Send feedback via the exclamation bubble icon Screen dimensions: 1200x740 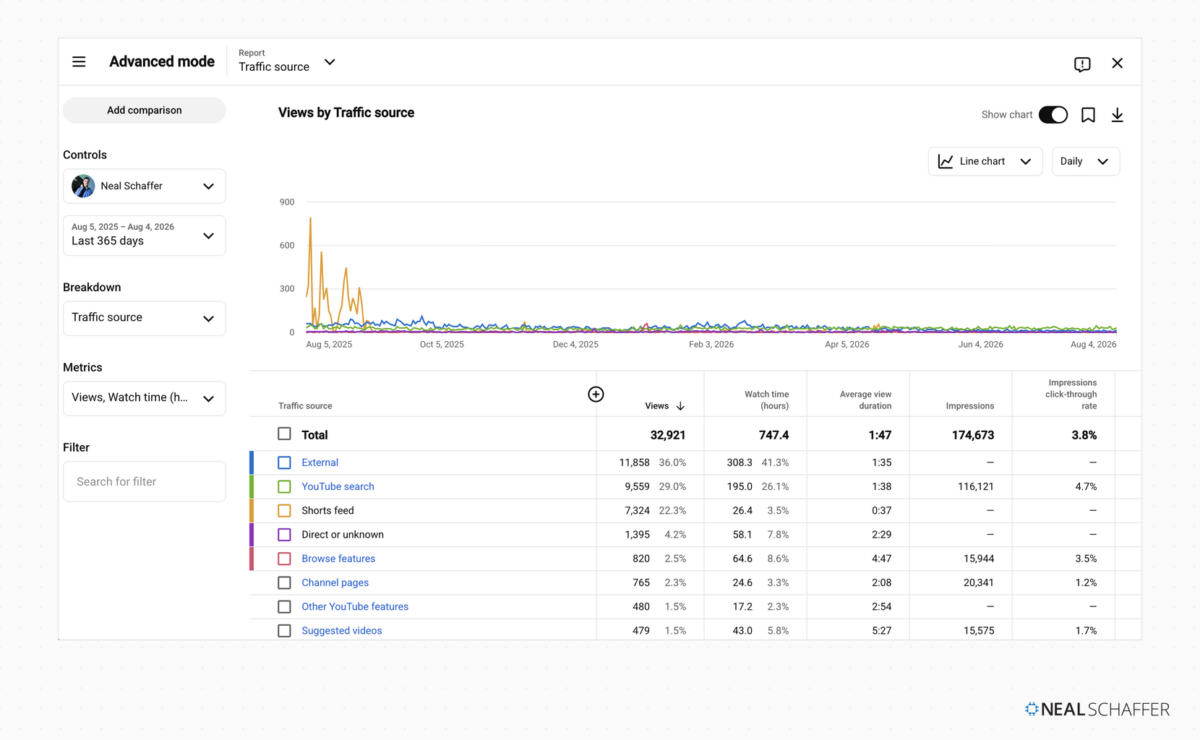(1082, 64)
